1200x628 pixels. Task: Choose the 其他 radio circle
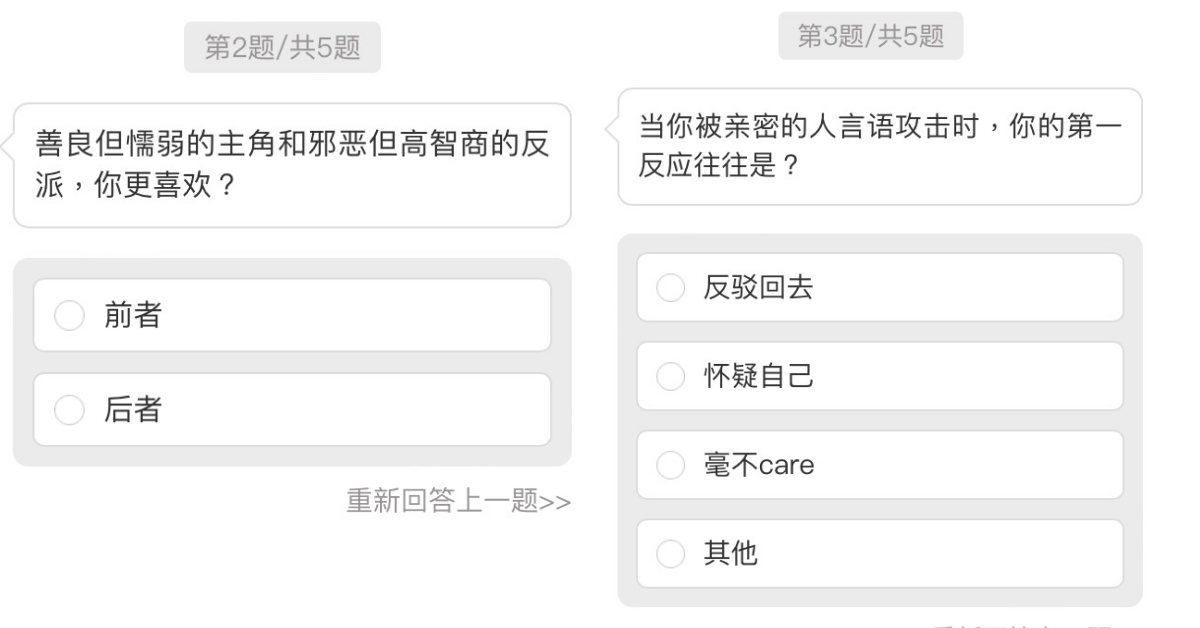[669, 554]
